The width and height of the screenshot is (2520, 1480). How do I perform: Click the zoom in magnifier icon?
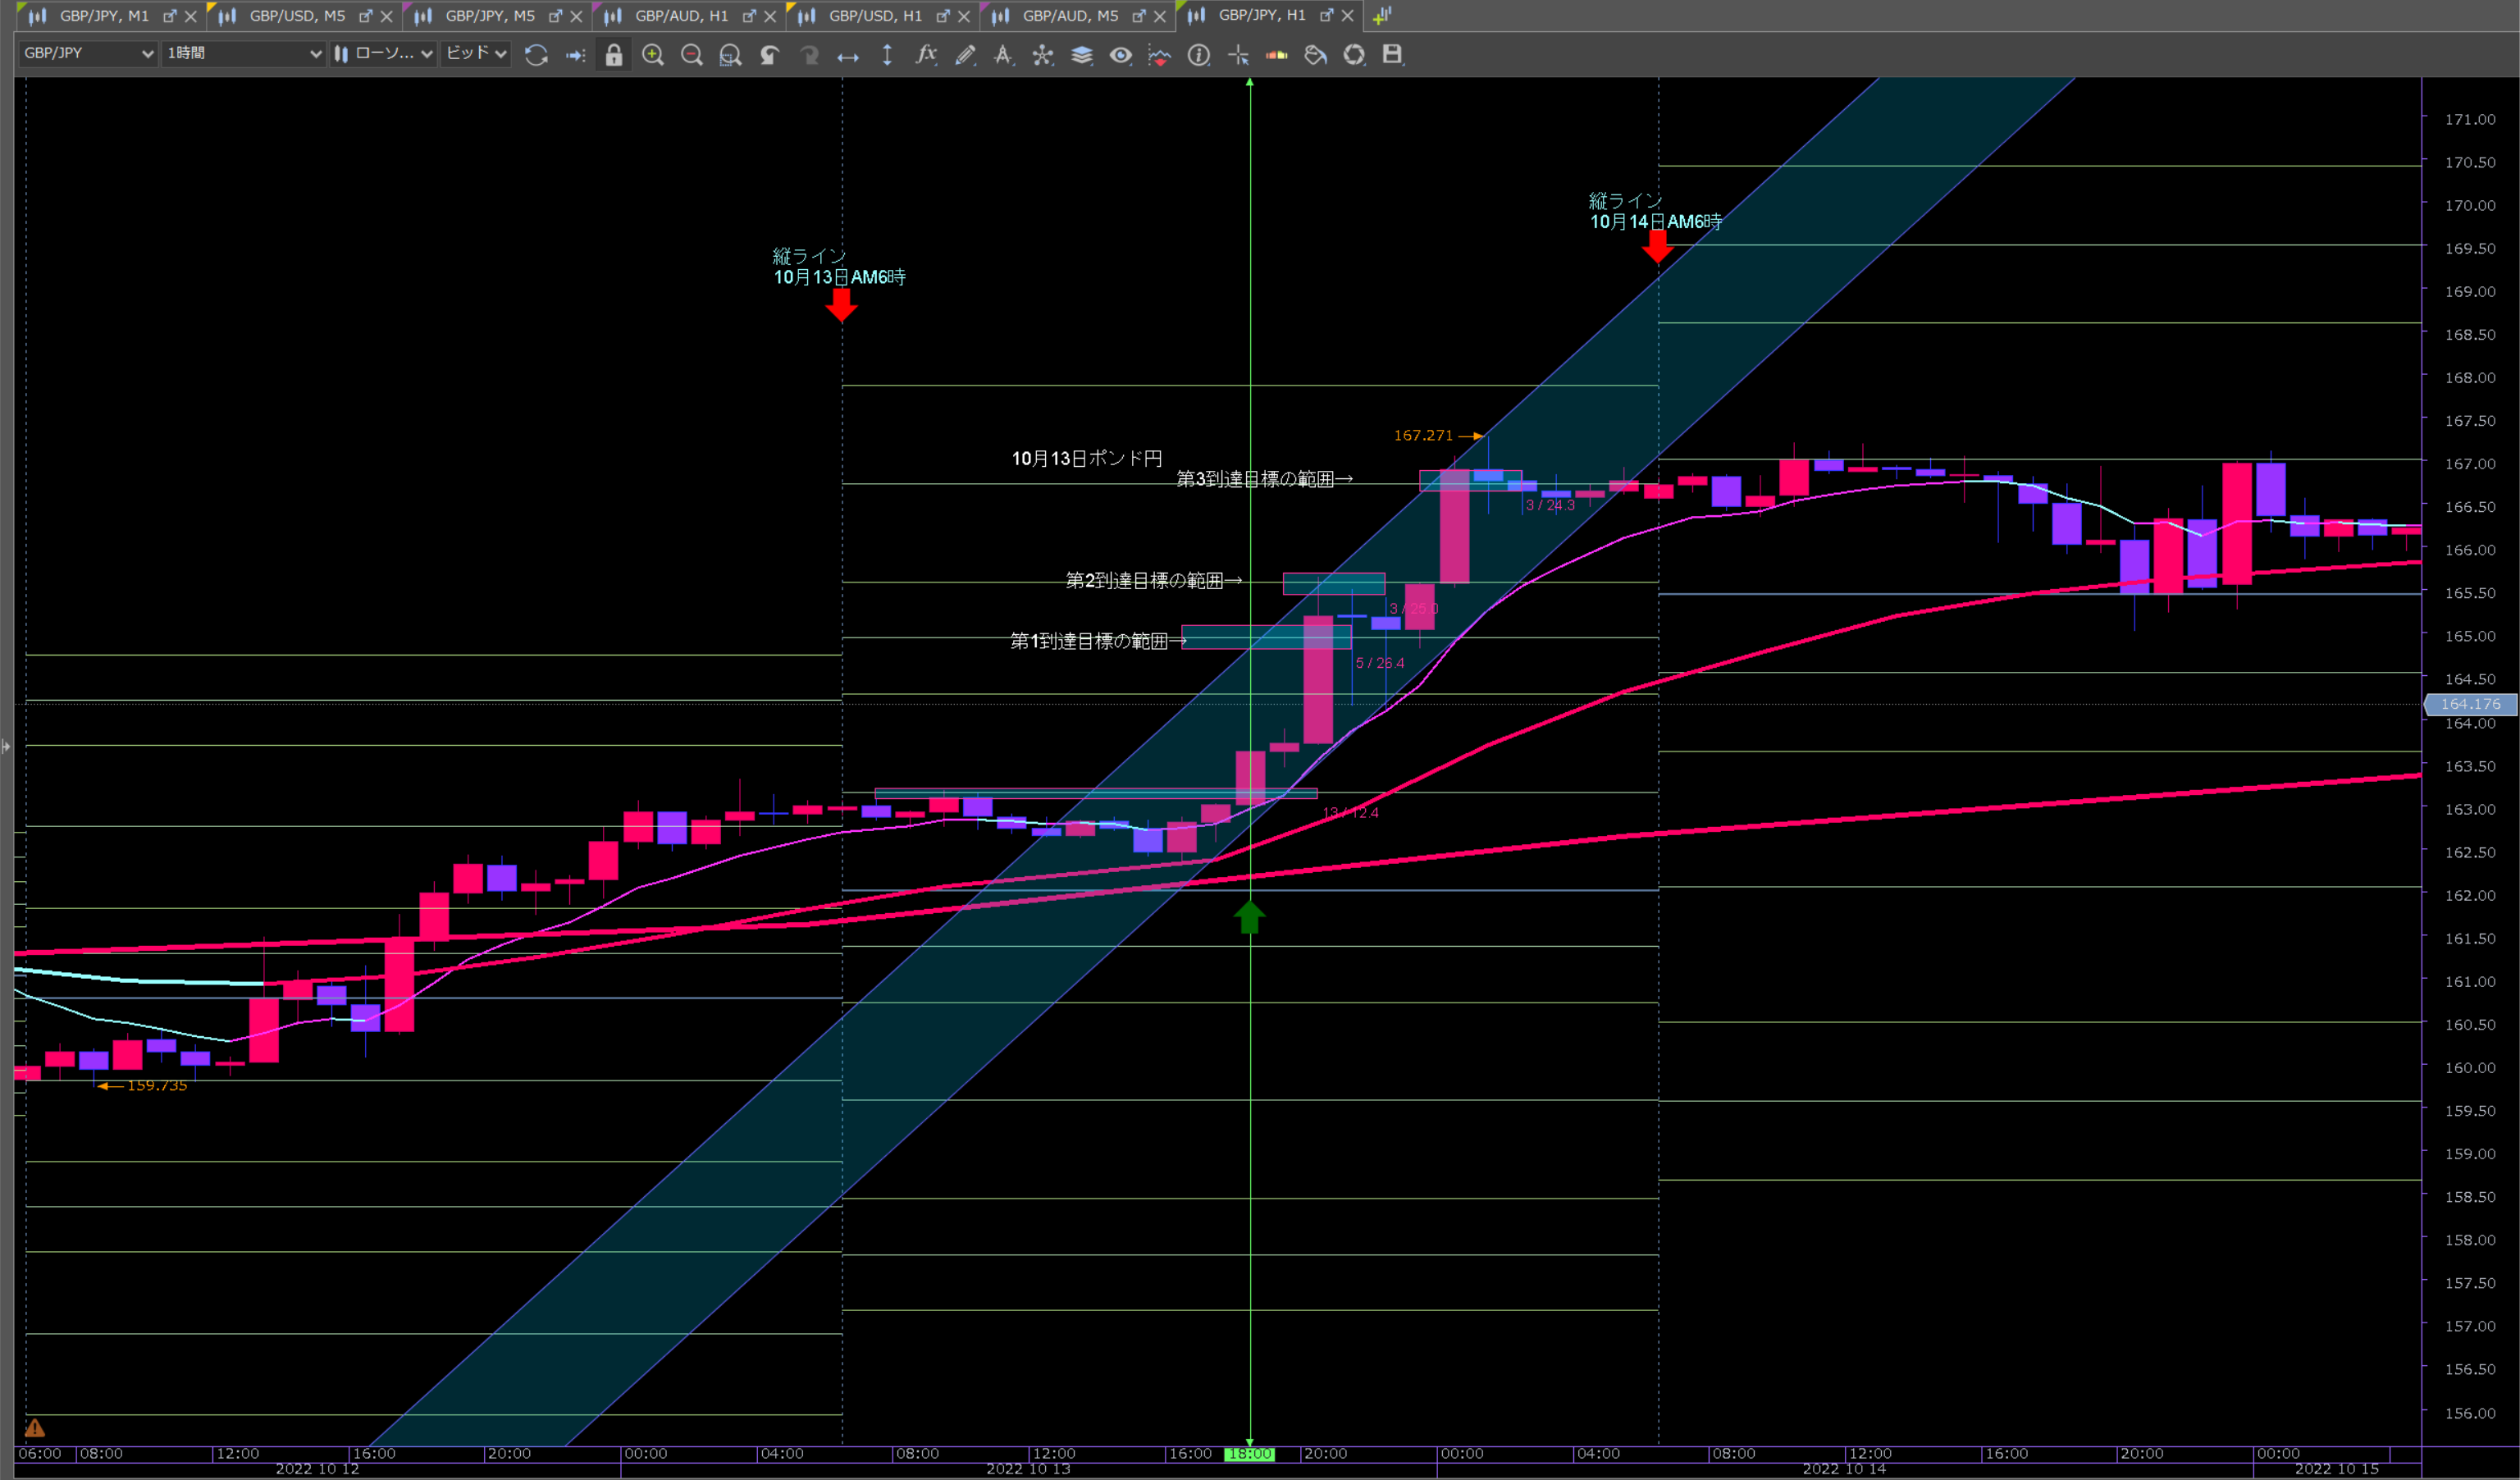point(653,55)
